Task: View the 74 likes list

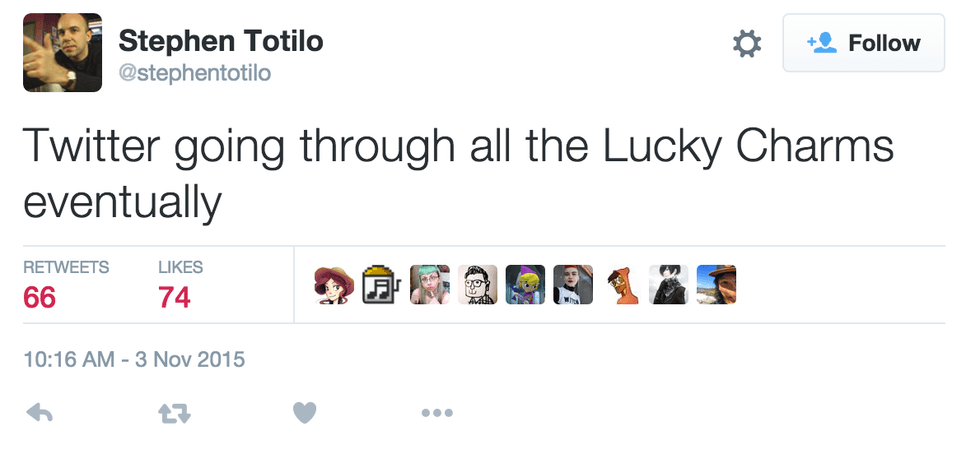Action: 174,297
